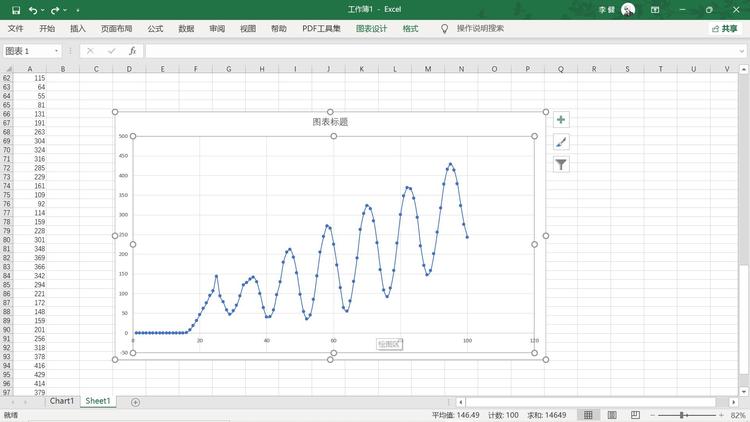
Task: Click the 操作说明搜索 search box
Action: [x=480, y=29]
